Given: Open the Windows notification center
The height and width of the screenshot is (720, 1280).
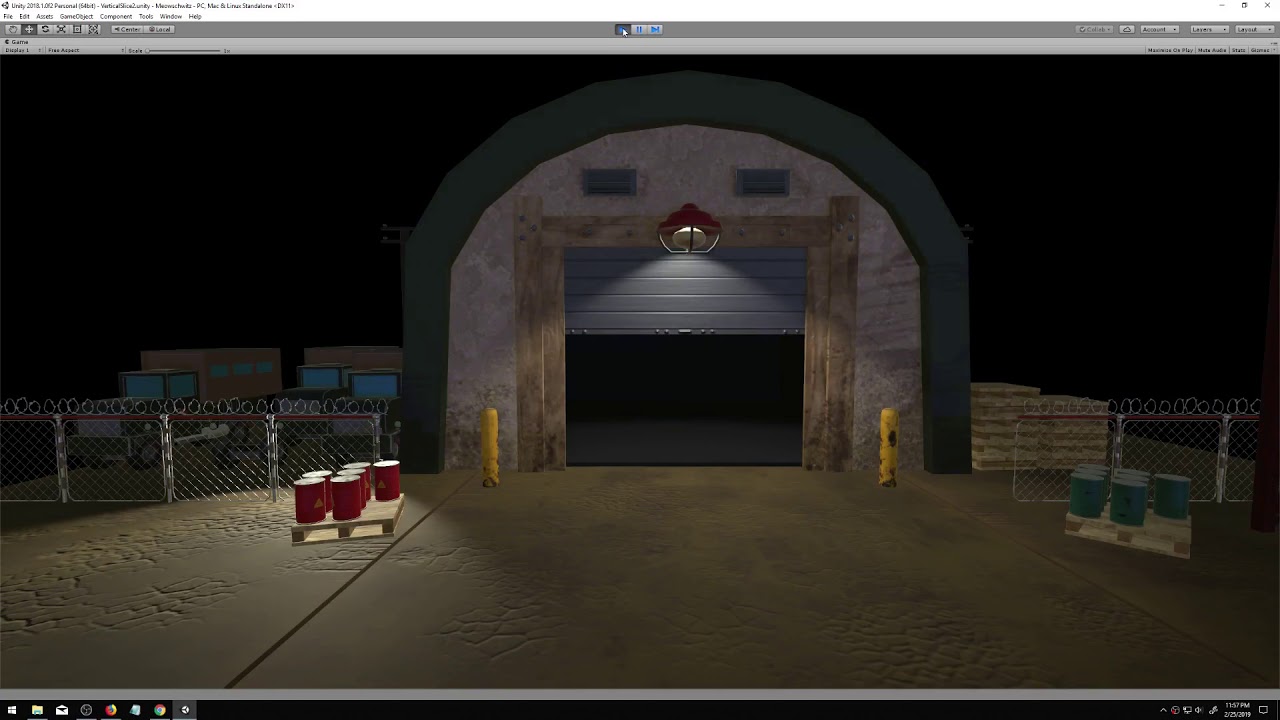Looking at the screenshot, I should (1263, 710).
